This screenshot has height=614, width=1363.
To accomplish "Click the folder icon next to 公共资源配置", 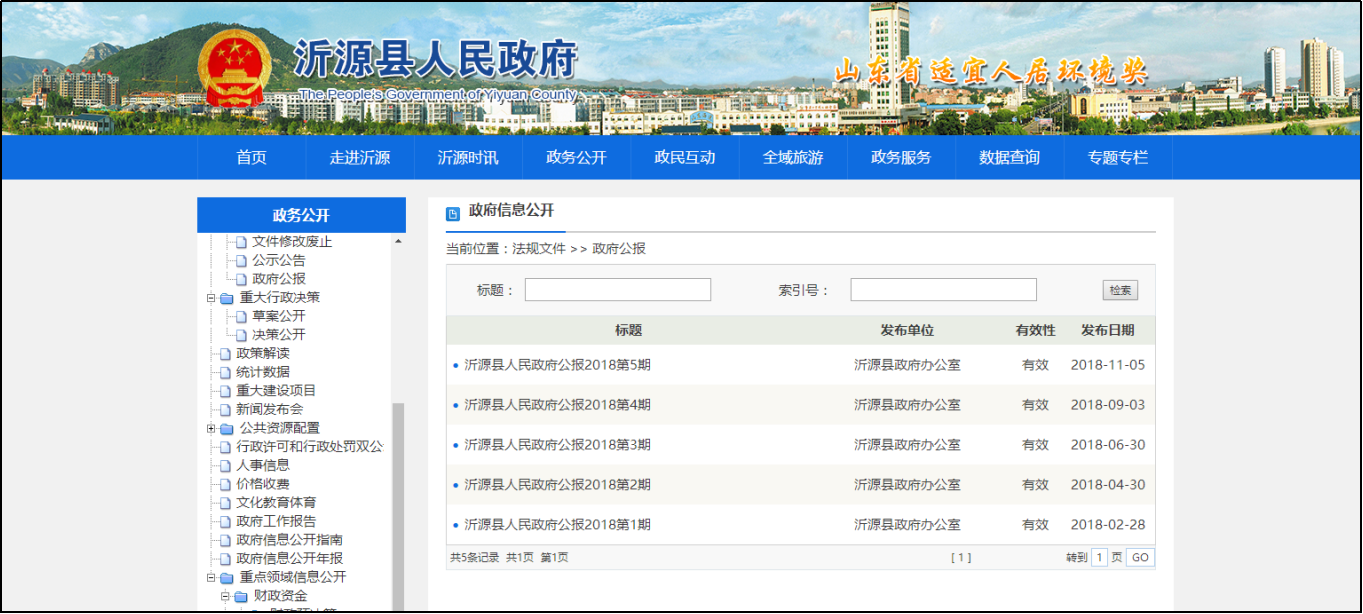I will point(227,429).
